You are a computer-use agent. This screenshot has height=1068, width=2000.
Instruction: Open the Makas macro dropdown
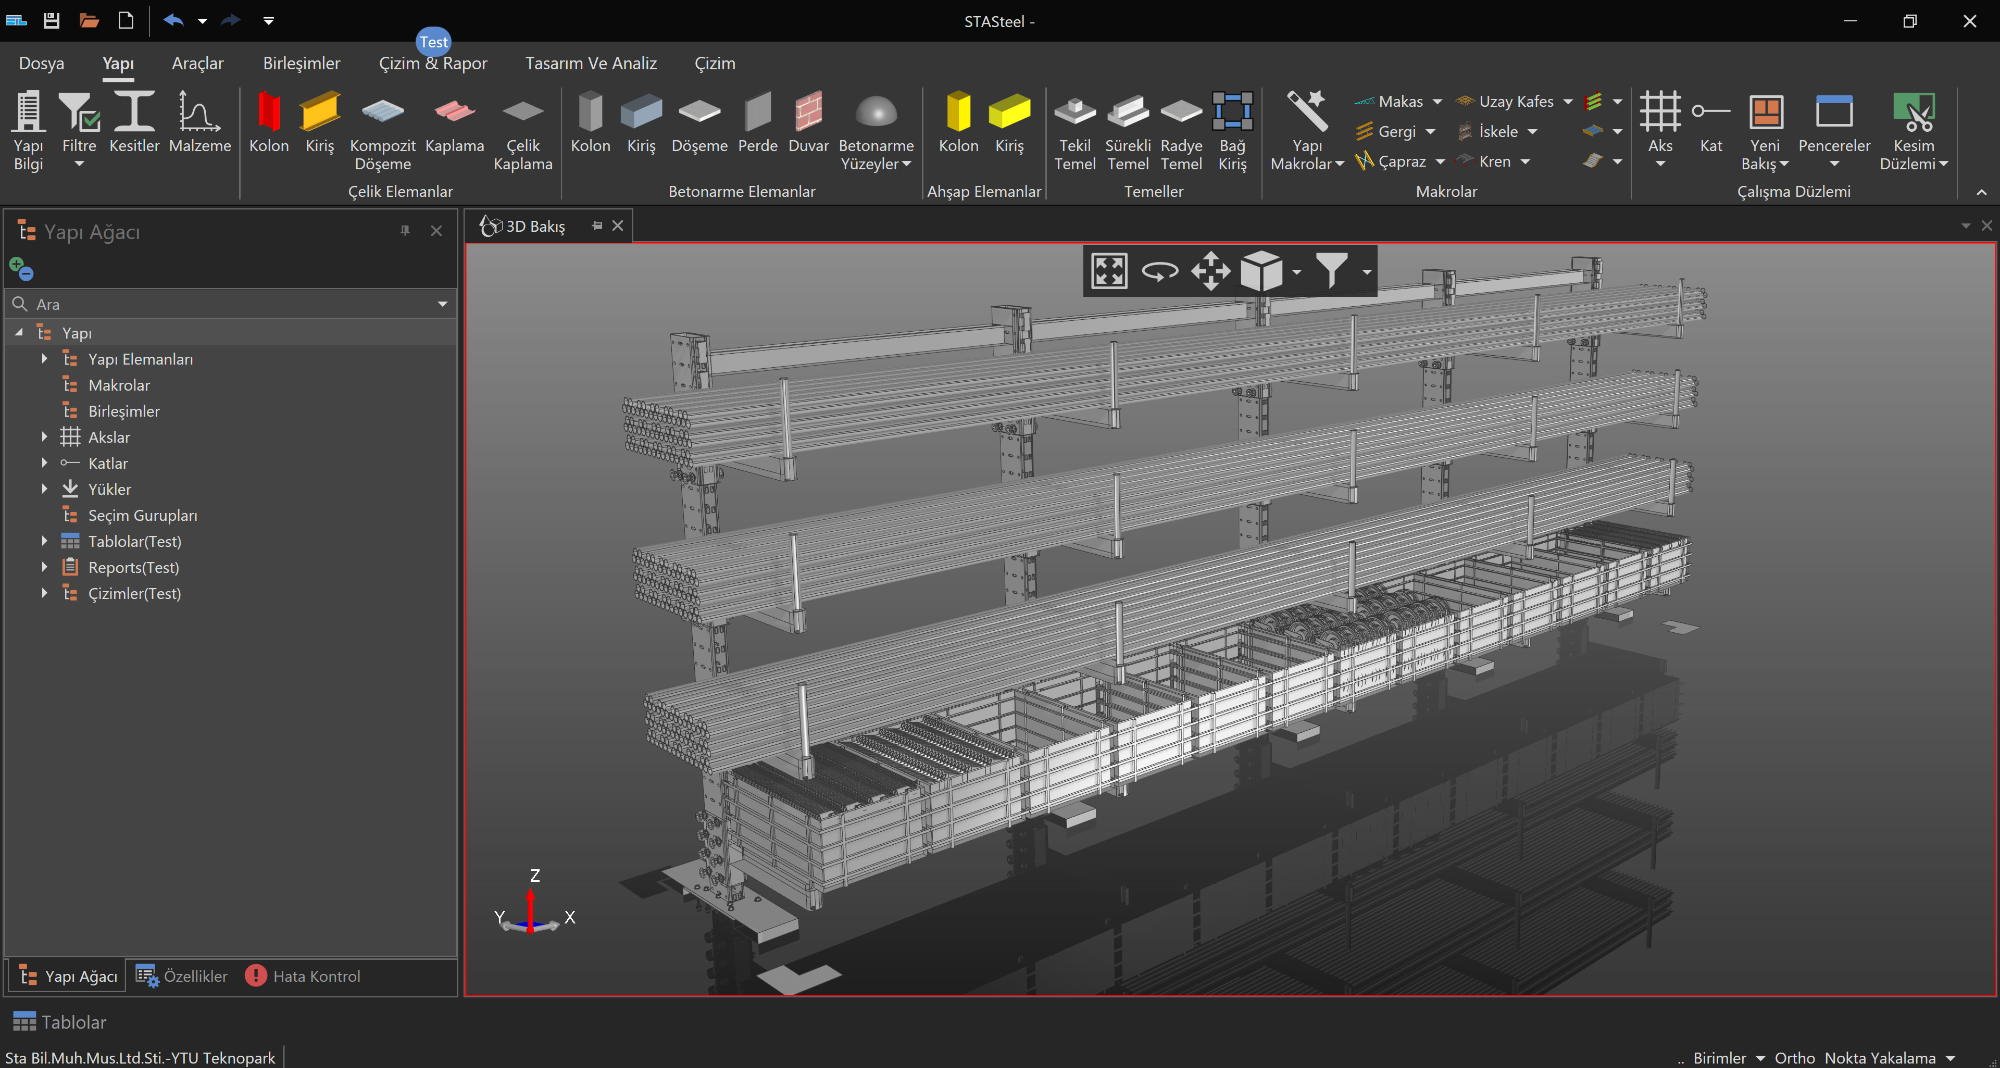pyautogui.click(x=1437, y=102)
